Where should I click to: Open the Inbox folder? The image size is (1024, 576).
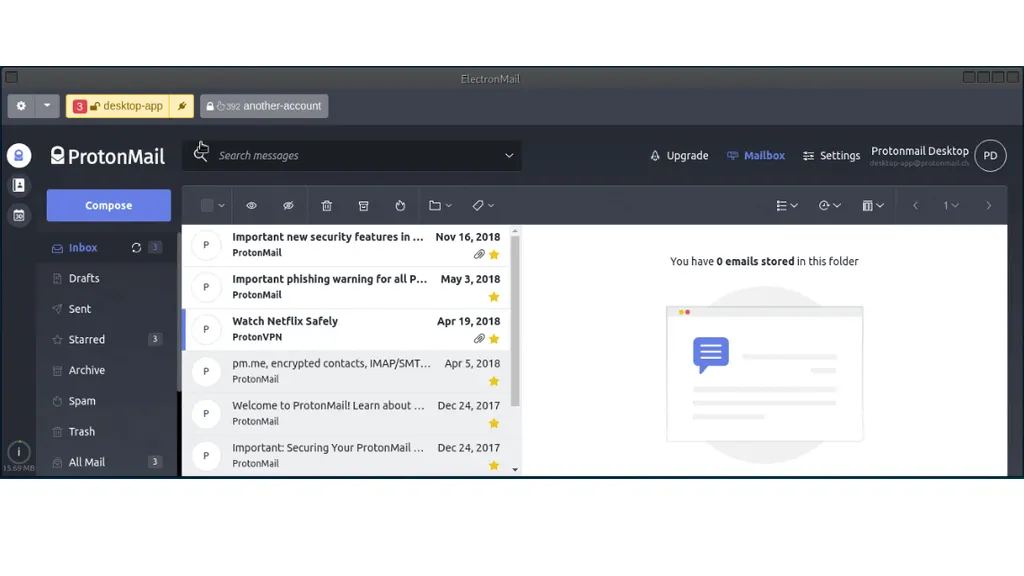coord(83,248)
